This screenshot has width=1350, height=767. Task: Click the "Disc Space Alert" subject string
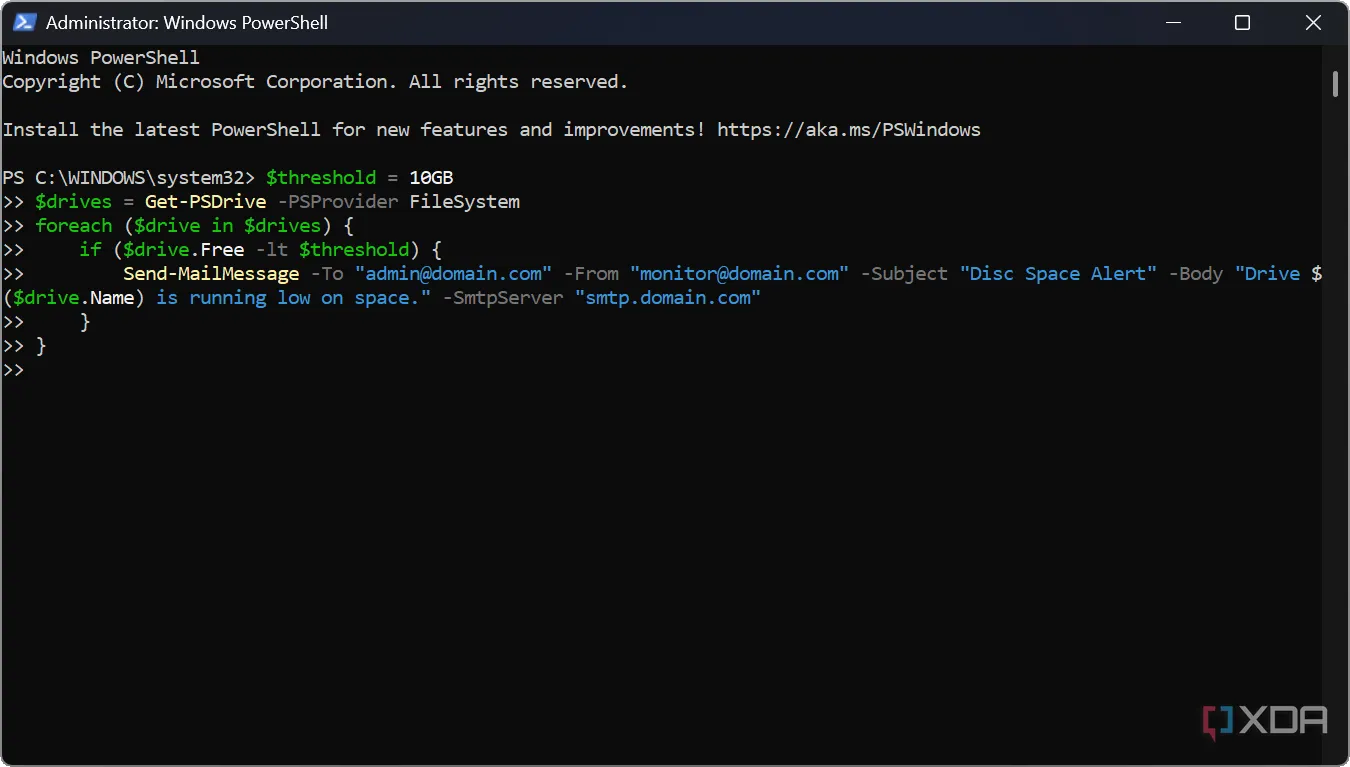1058,274
